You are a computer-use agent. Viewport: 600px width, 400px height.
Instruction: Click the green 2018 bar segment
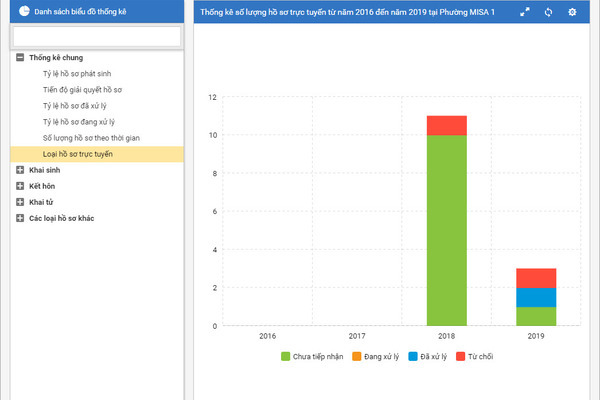pyautogui.click(x=446, y=230)
